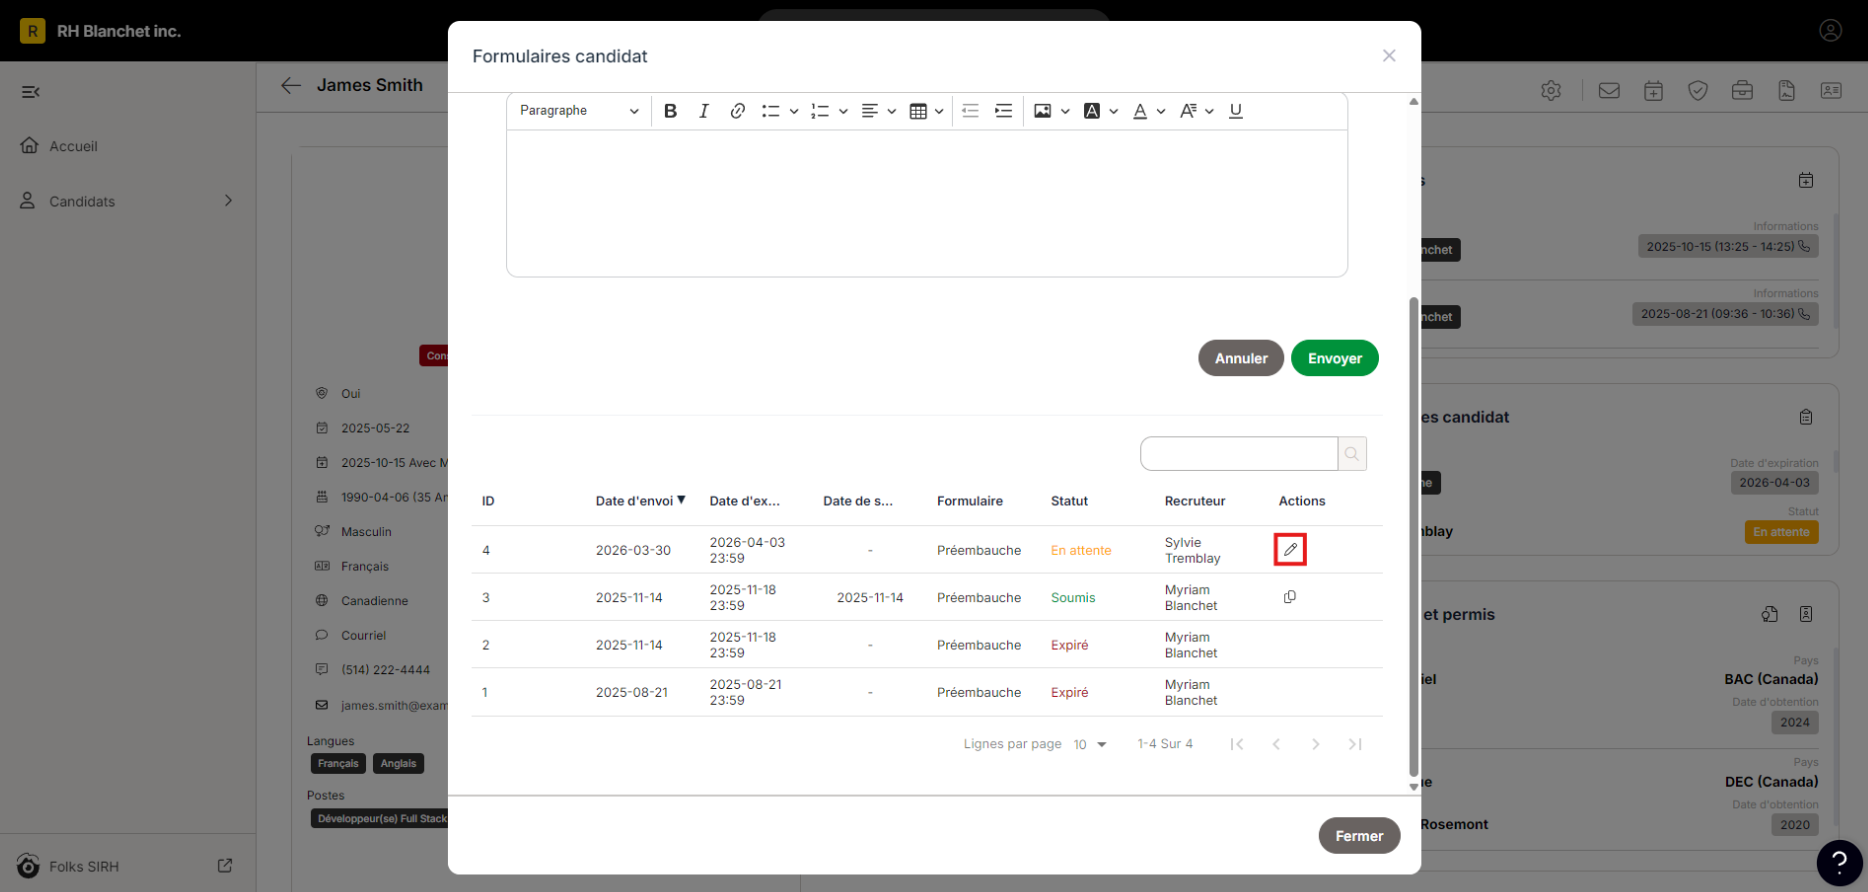Go to the last page of results

tap(1355, 744)
